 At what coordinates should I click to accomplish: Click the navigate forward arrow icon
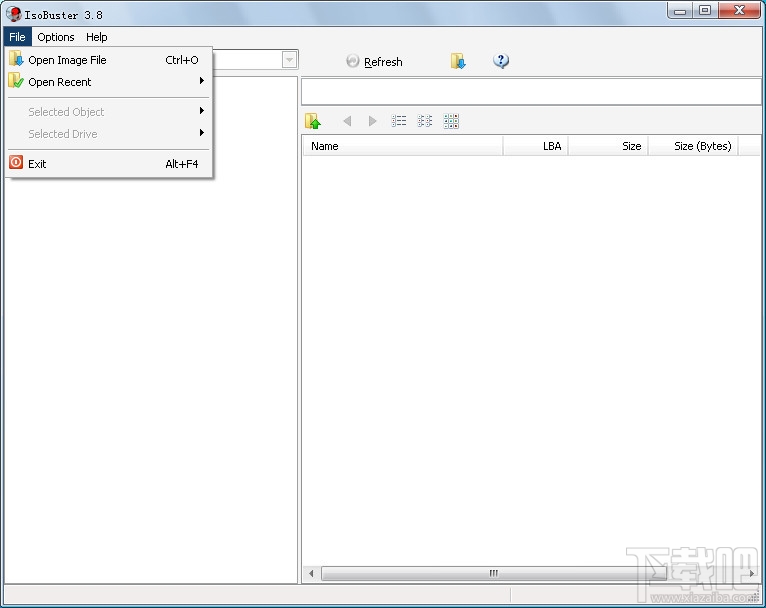point(372,121)
